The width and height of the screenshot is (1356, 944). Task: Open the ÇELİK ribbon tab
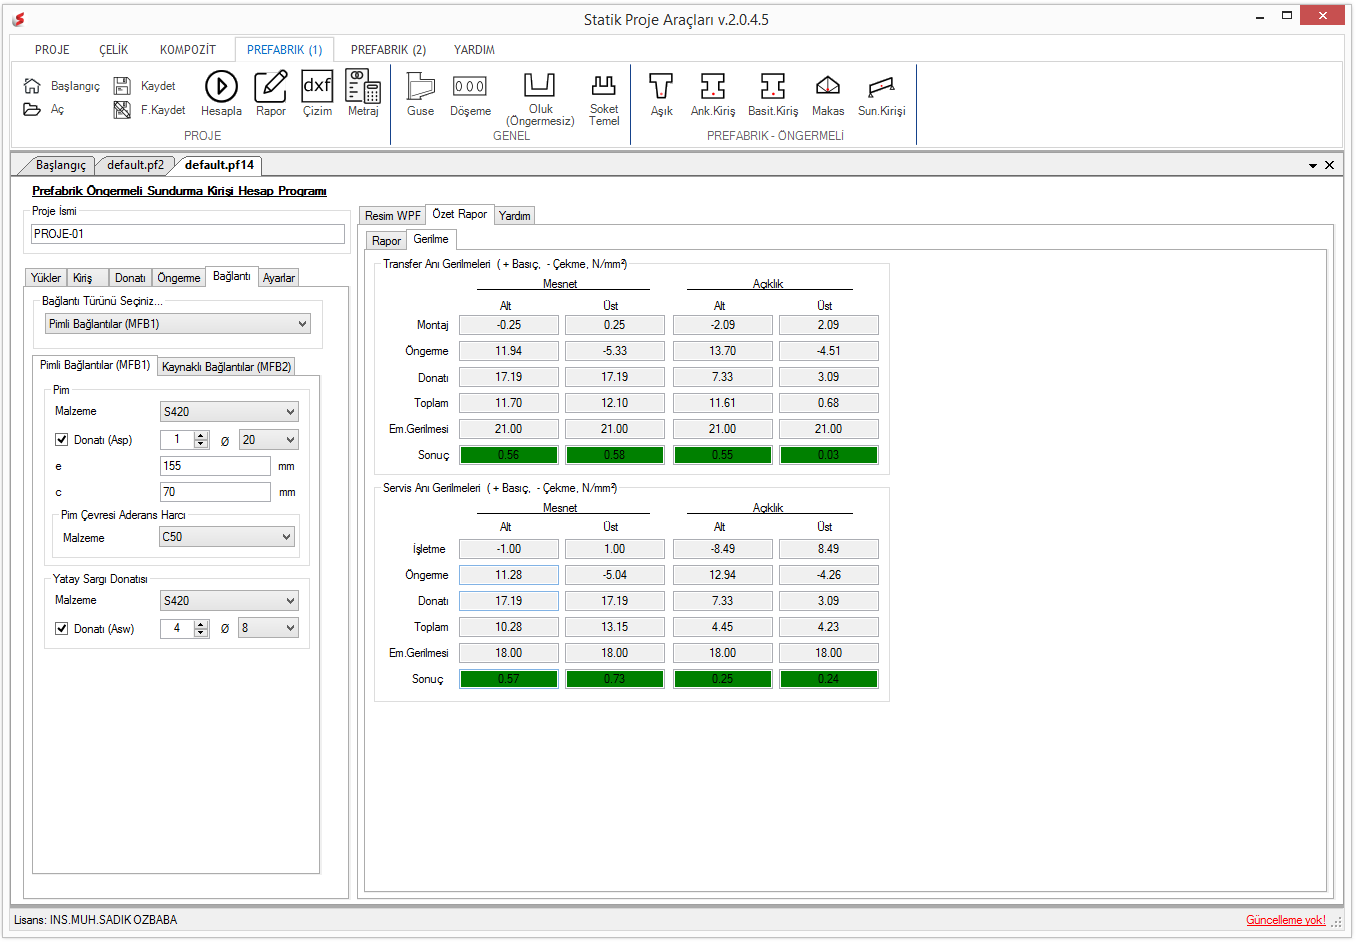[x=114, y=50]
